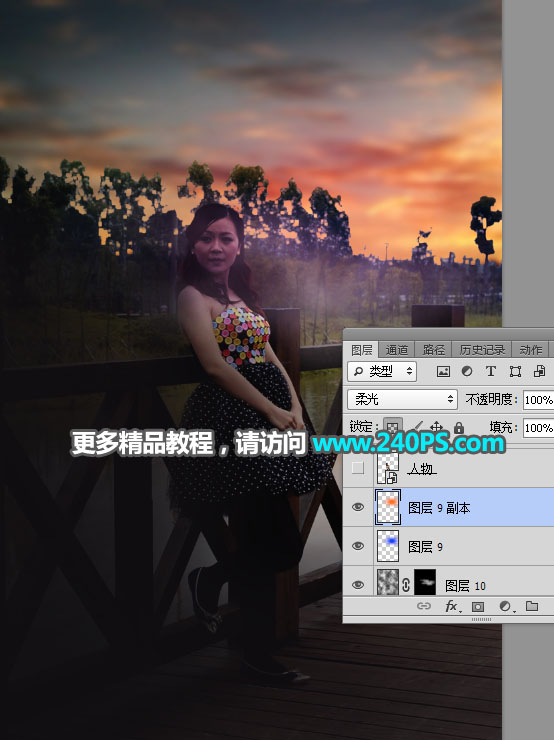
Task: Click the panel resize grip at bottom
Action: point(481,619)
